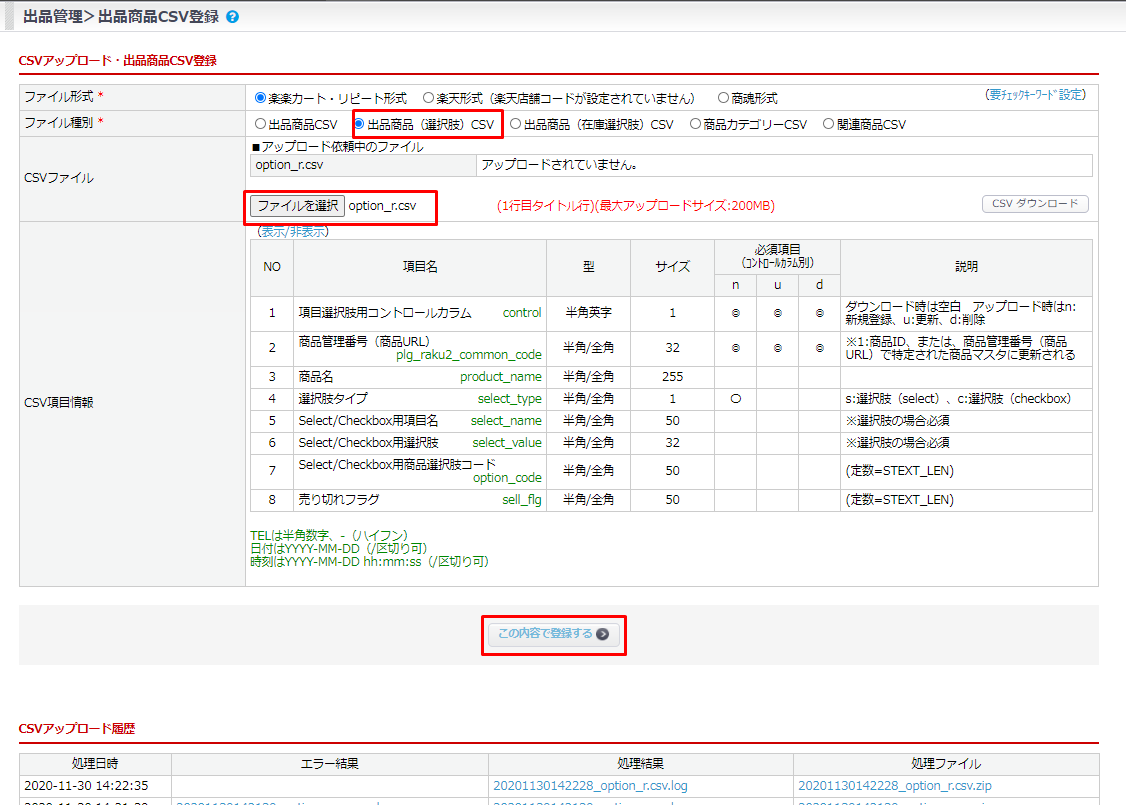Select 出品商品（選択肢）CSV radio button
The width and height of the screenshot is (1126, 805).
pyautogui.click(x=360, y=125)
